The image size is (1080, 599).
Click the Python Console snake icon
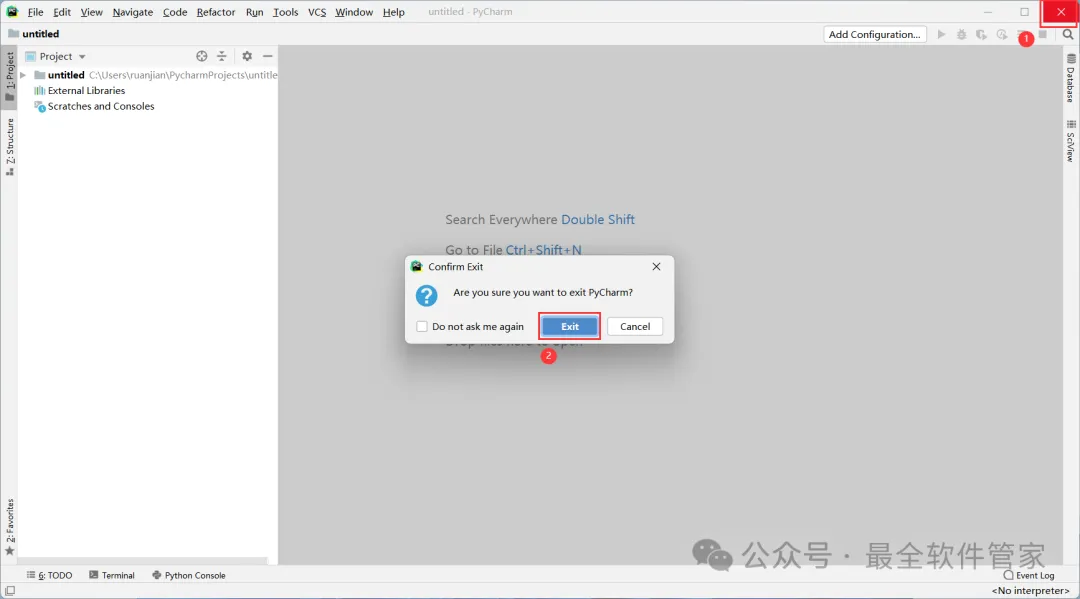click(x=156, y=575)
